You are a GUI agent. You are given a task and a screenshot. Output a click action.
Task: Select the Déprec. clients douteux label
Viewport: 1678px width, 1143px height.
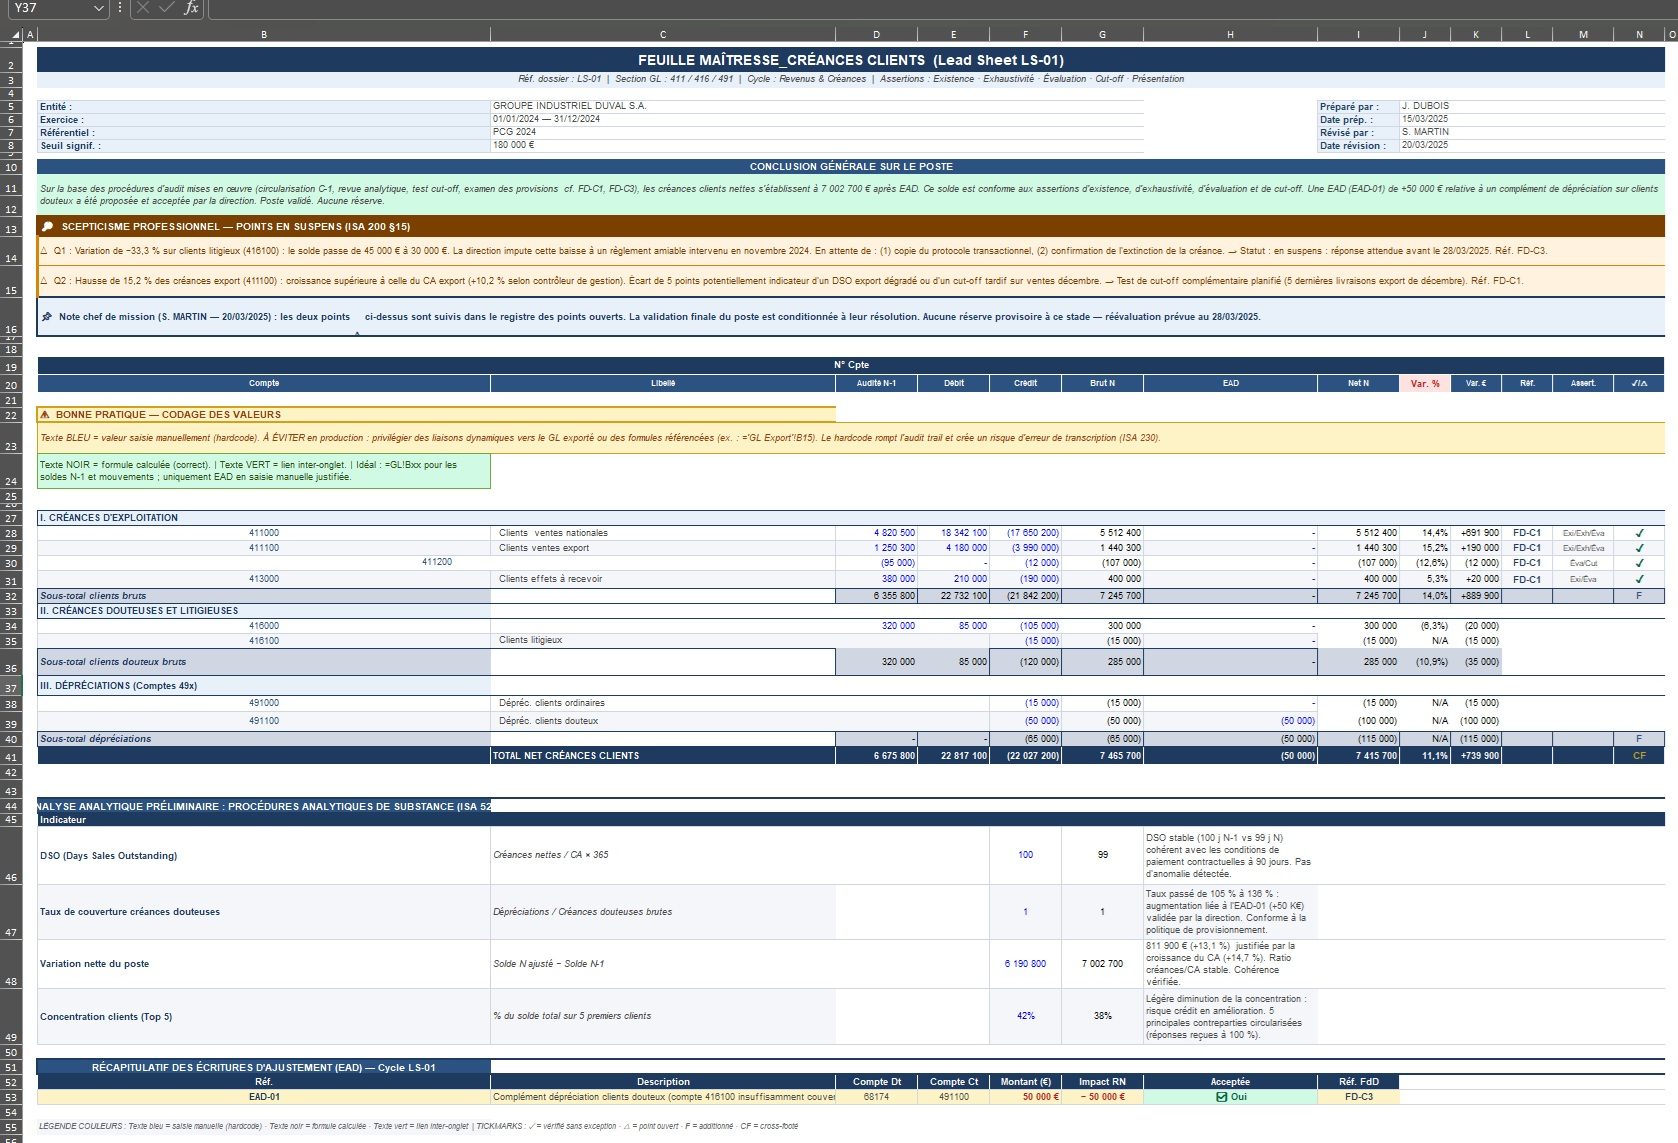pos(549,721)
